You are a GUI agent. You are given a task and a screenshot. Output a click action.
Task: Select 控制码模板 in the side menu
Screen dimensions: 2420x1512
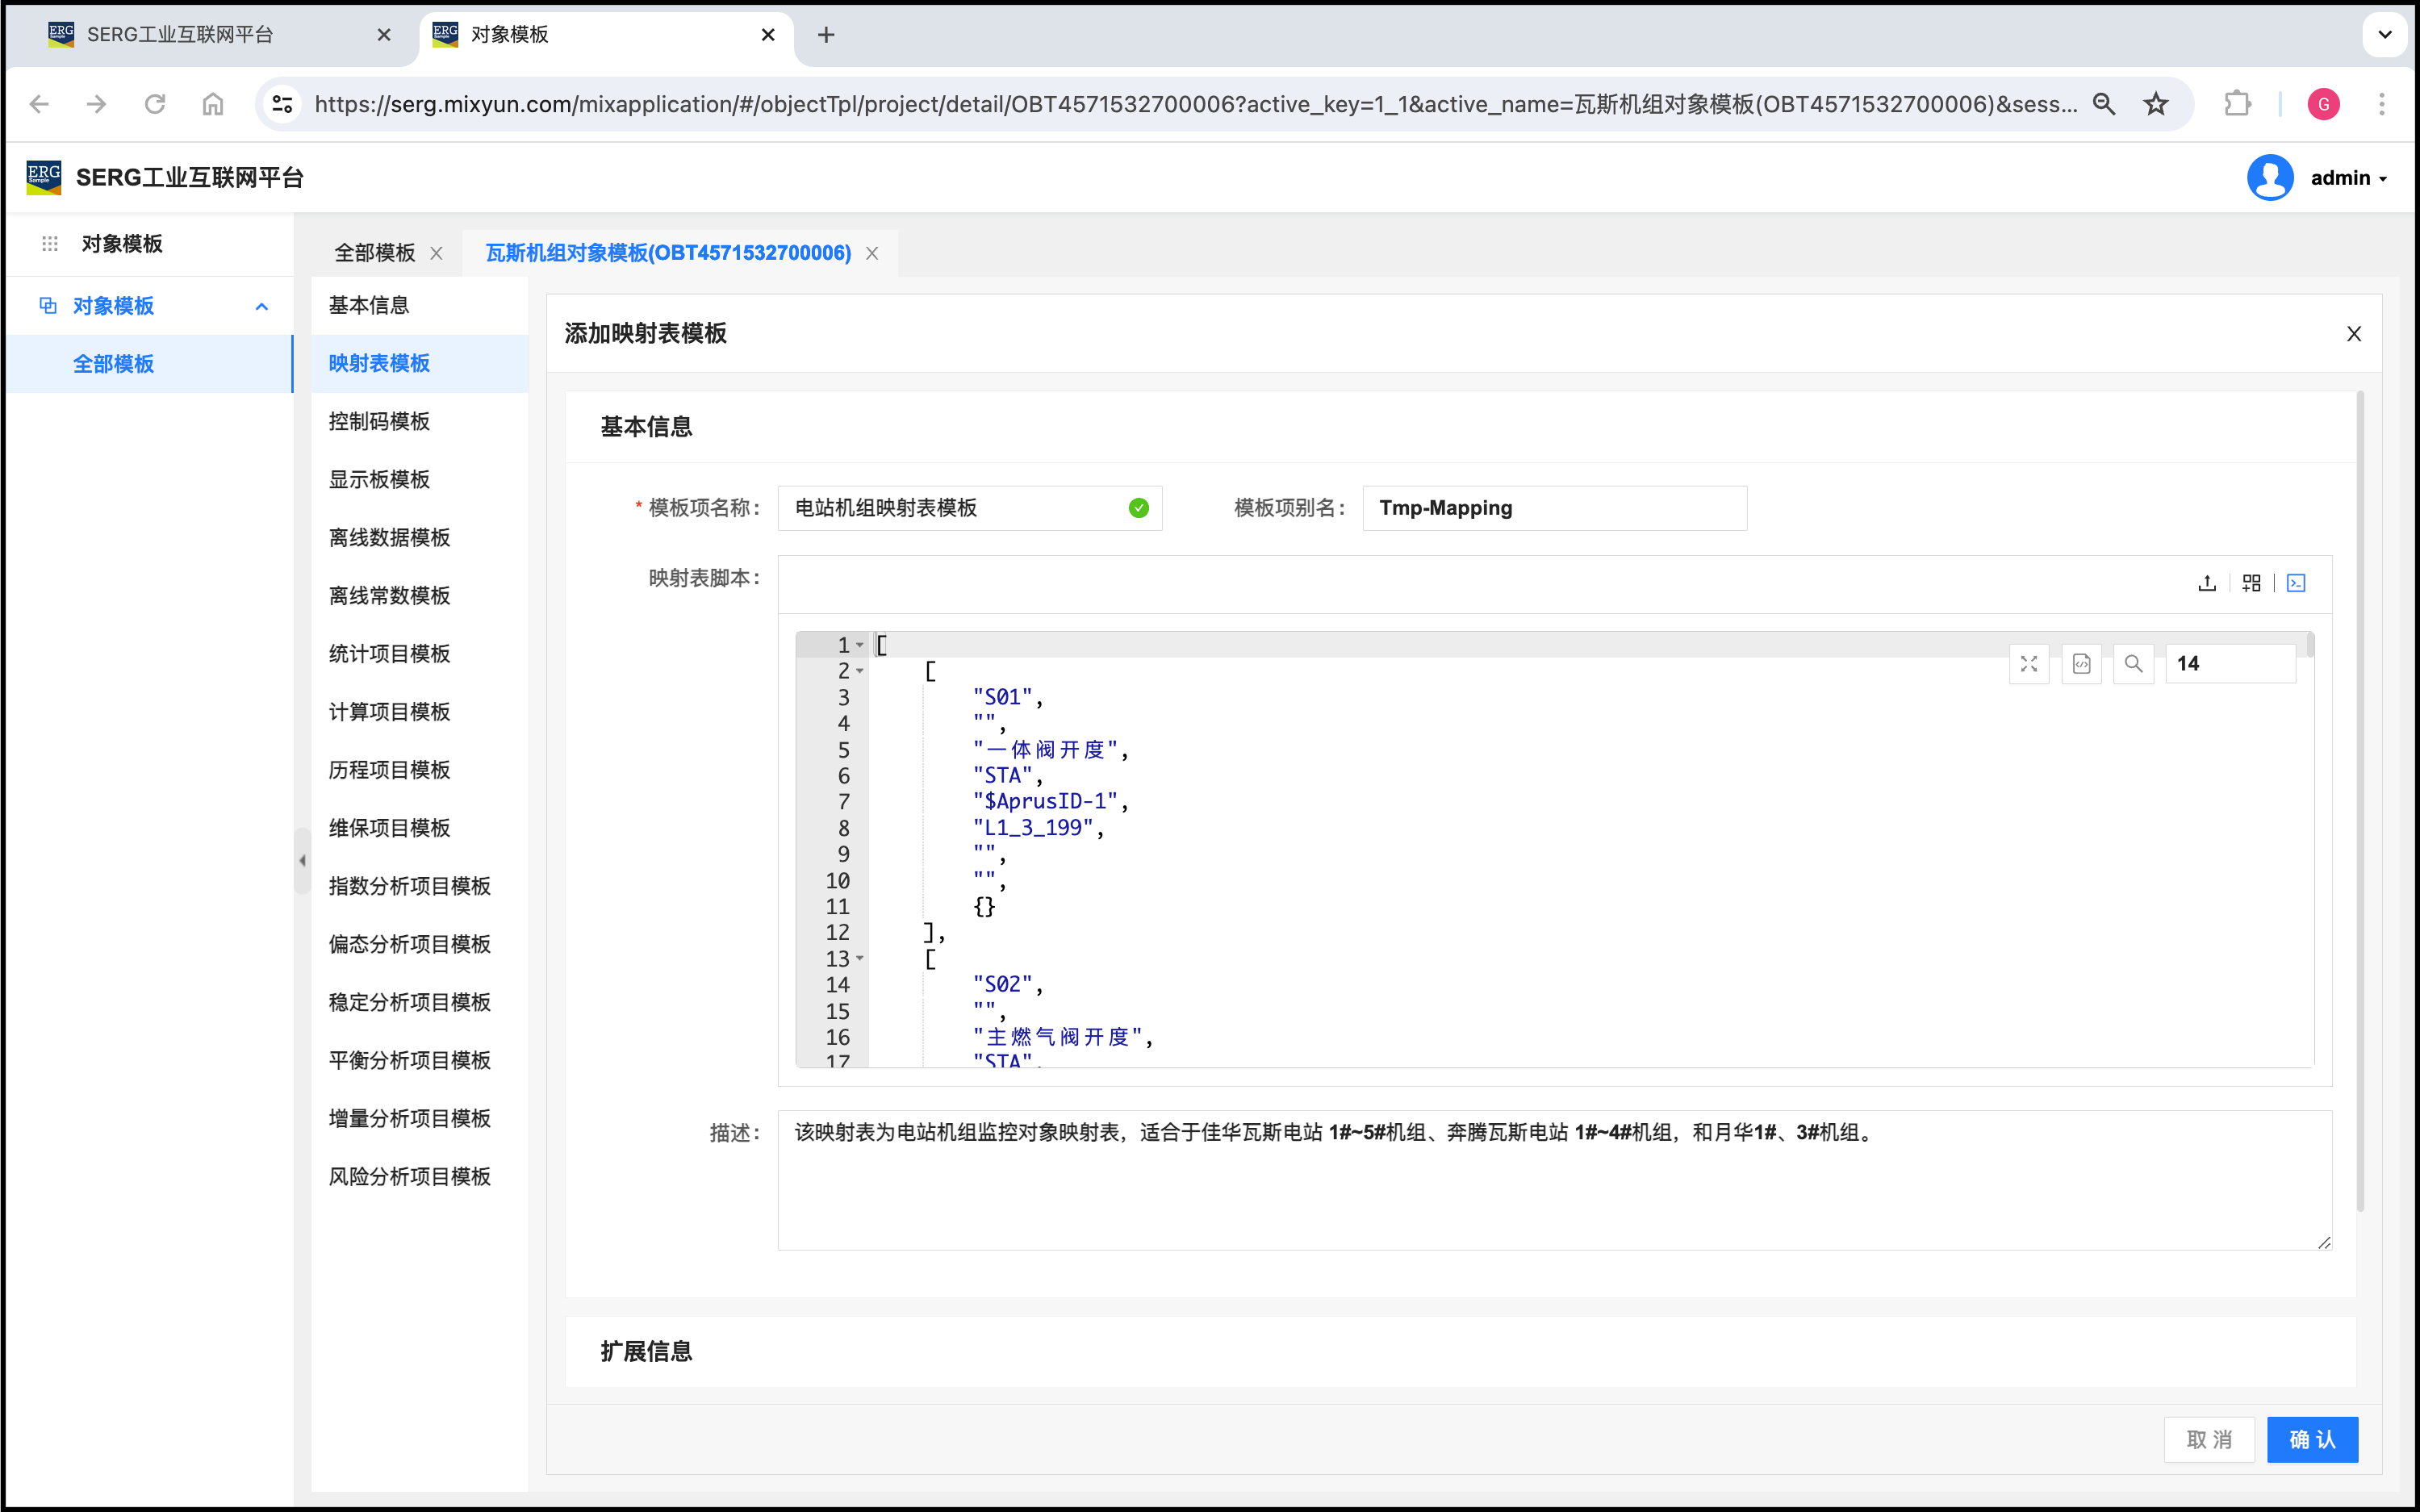click(x=379, y=421)
